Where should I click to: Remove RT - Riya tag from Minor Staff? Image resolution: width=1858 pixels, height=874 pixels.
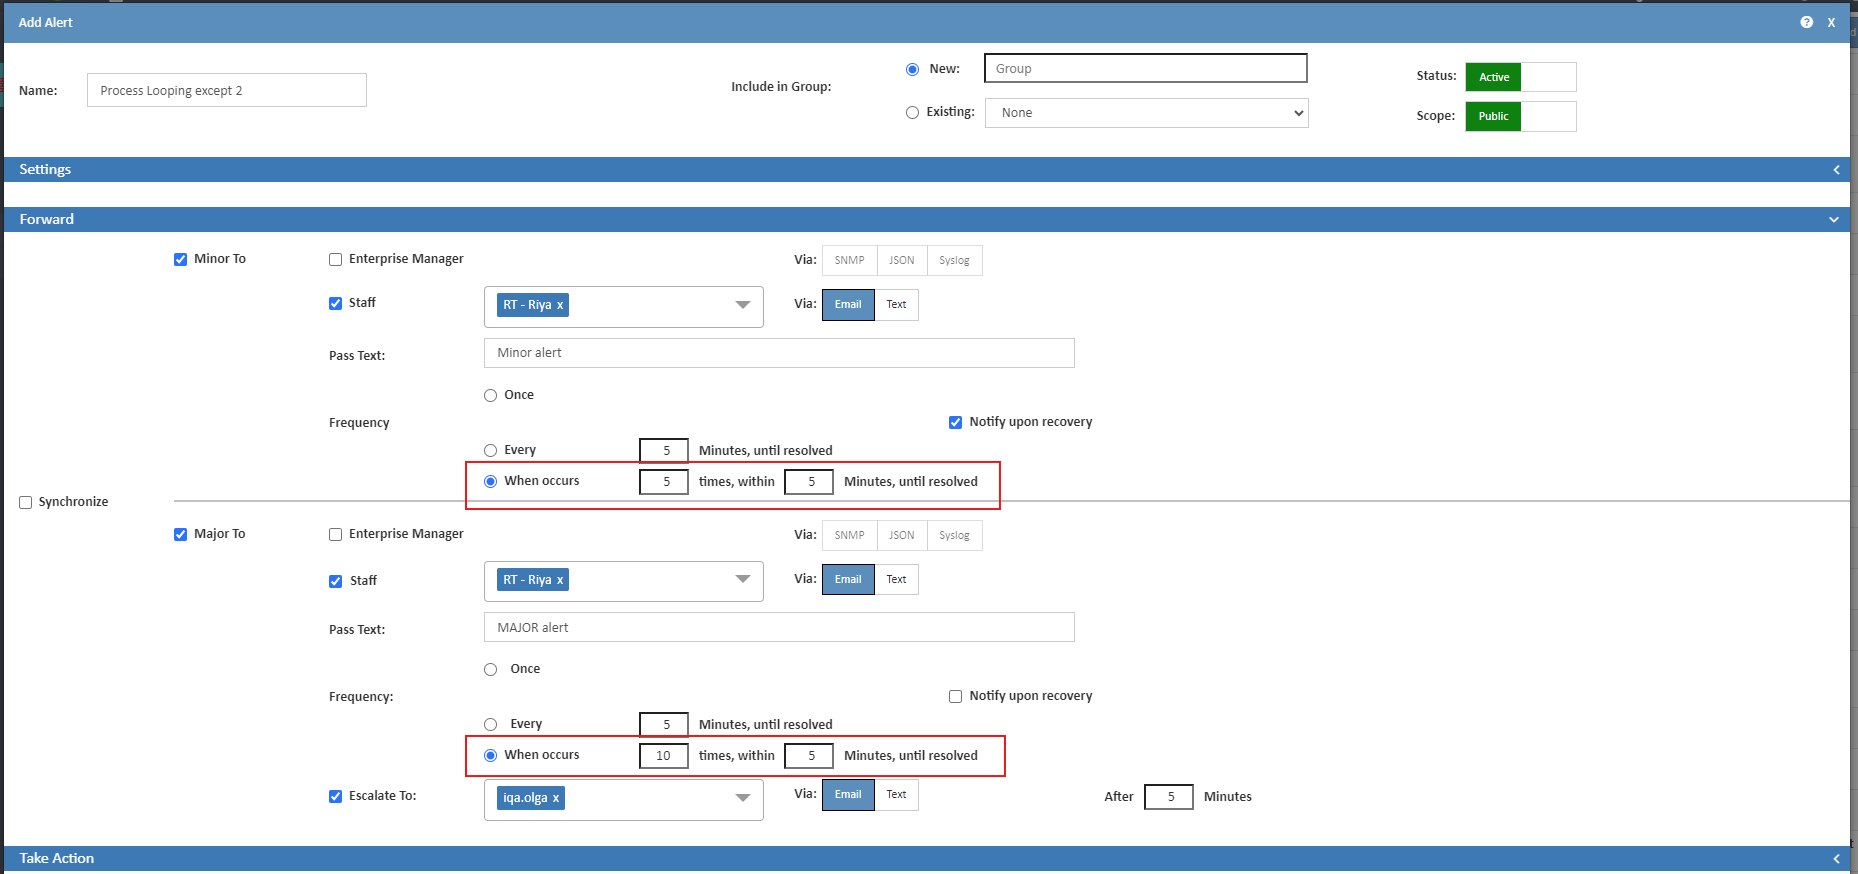point(560,305)
